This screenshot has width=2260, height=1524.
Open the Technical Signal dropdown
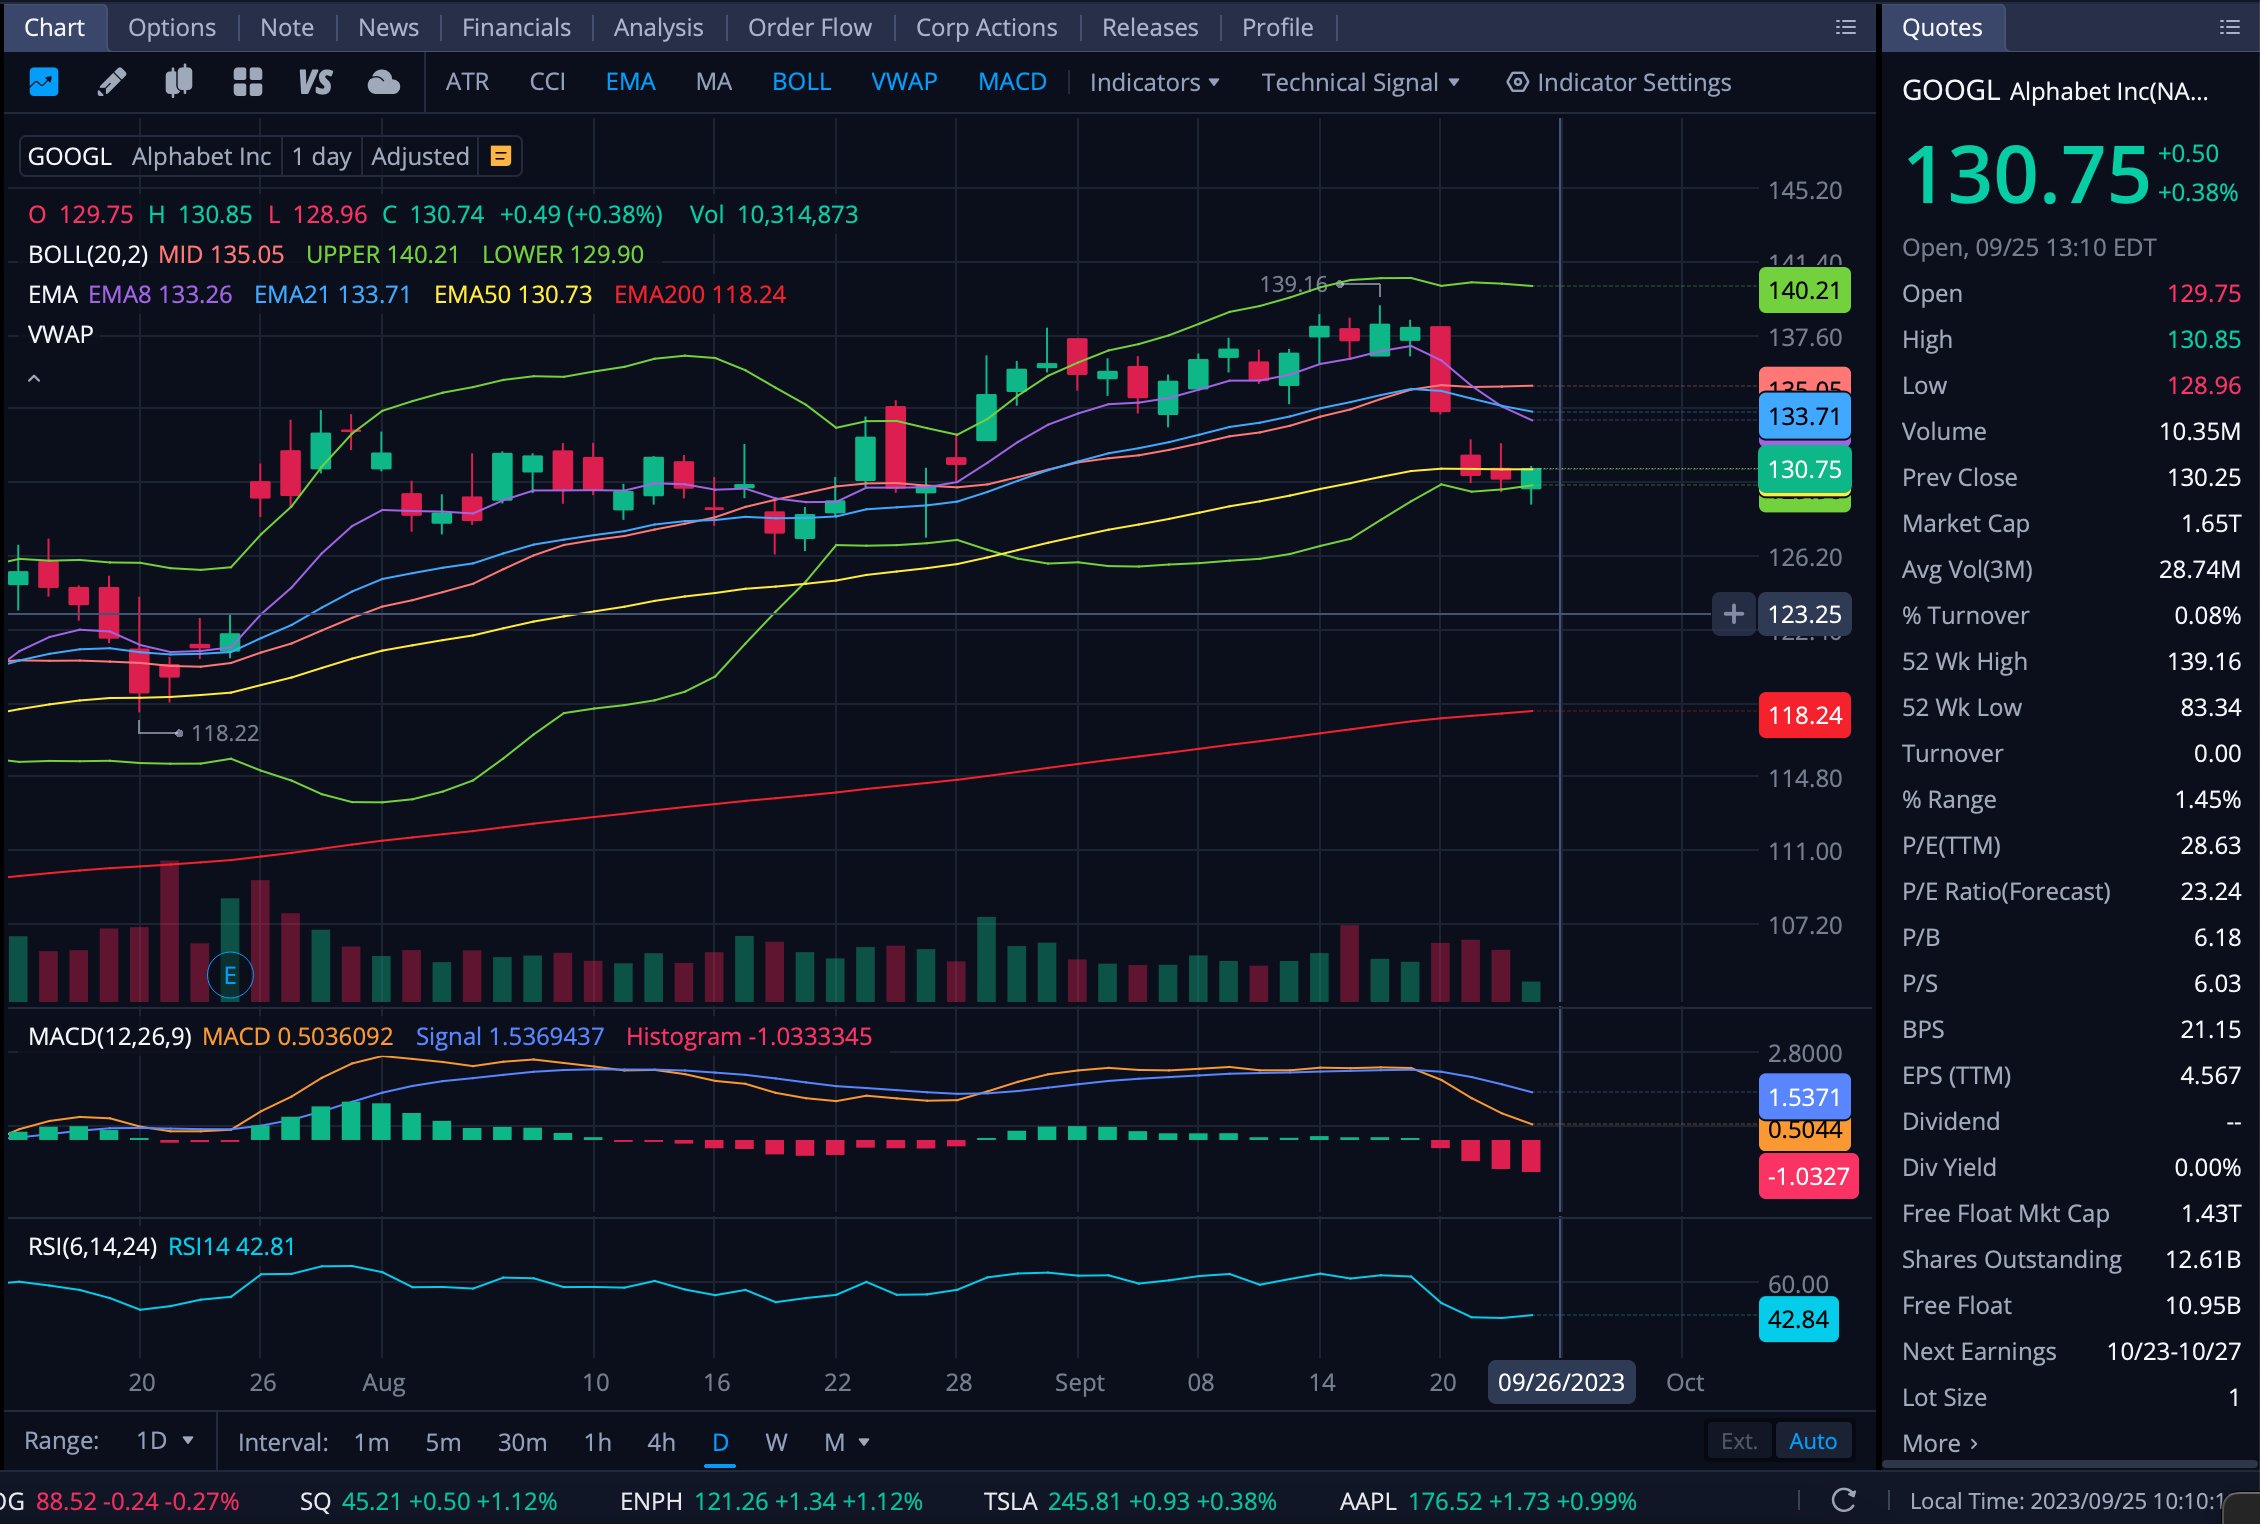1359,82
